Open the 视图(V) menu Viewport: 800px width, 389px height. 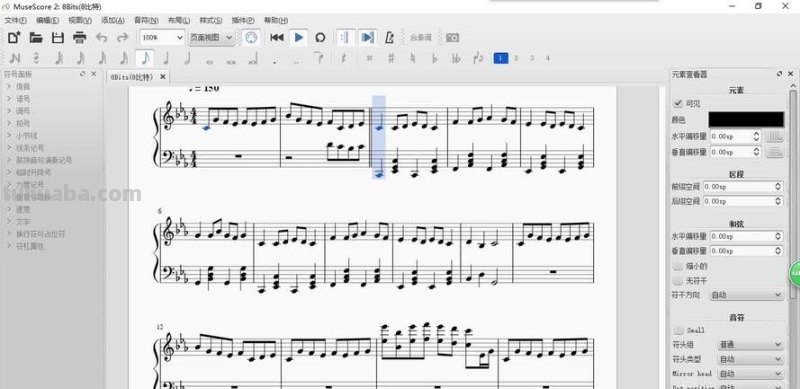80,20
